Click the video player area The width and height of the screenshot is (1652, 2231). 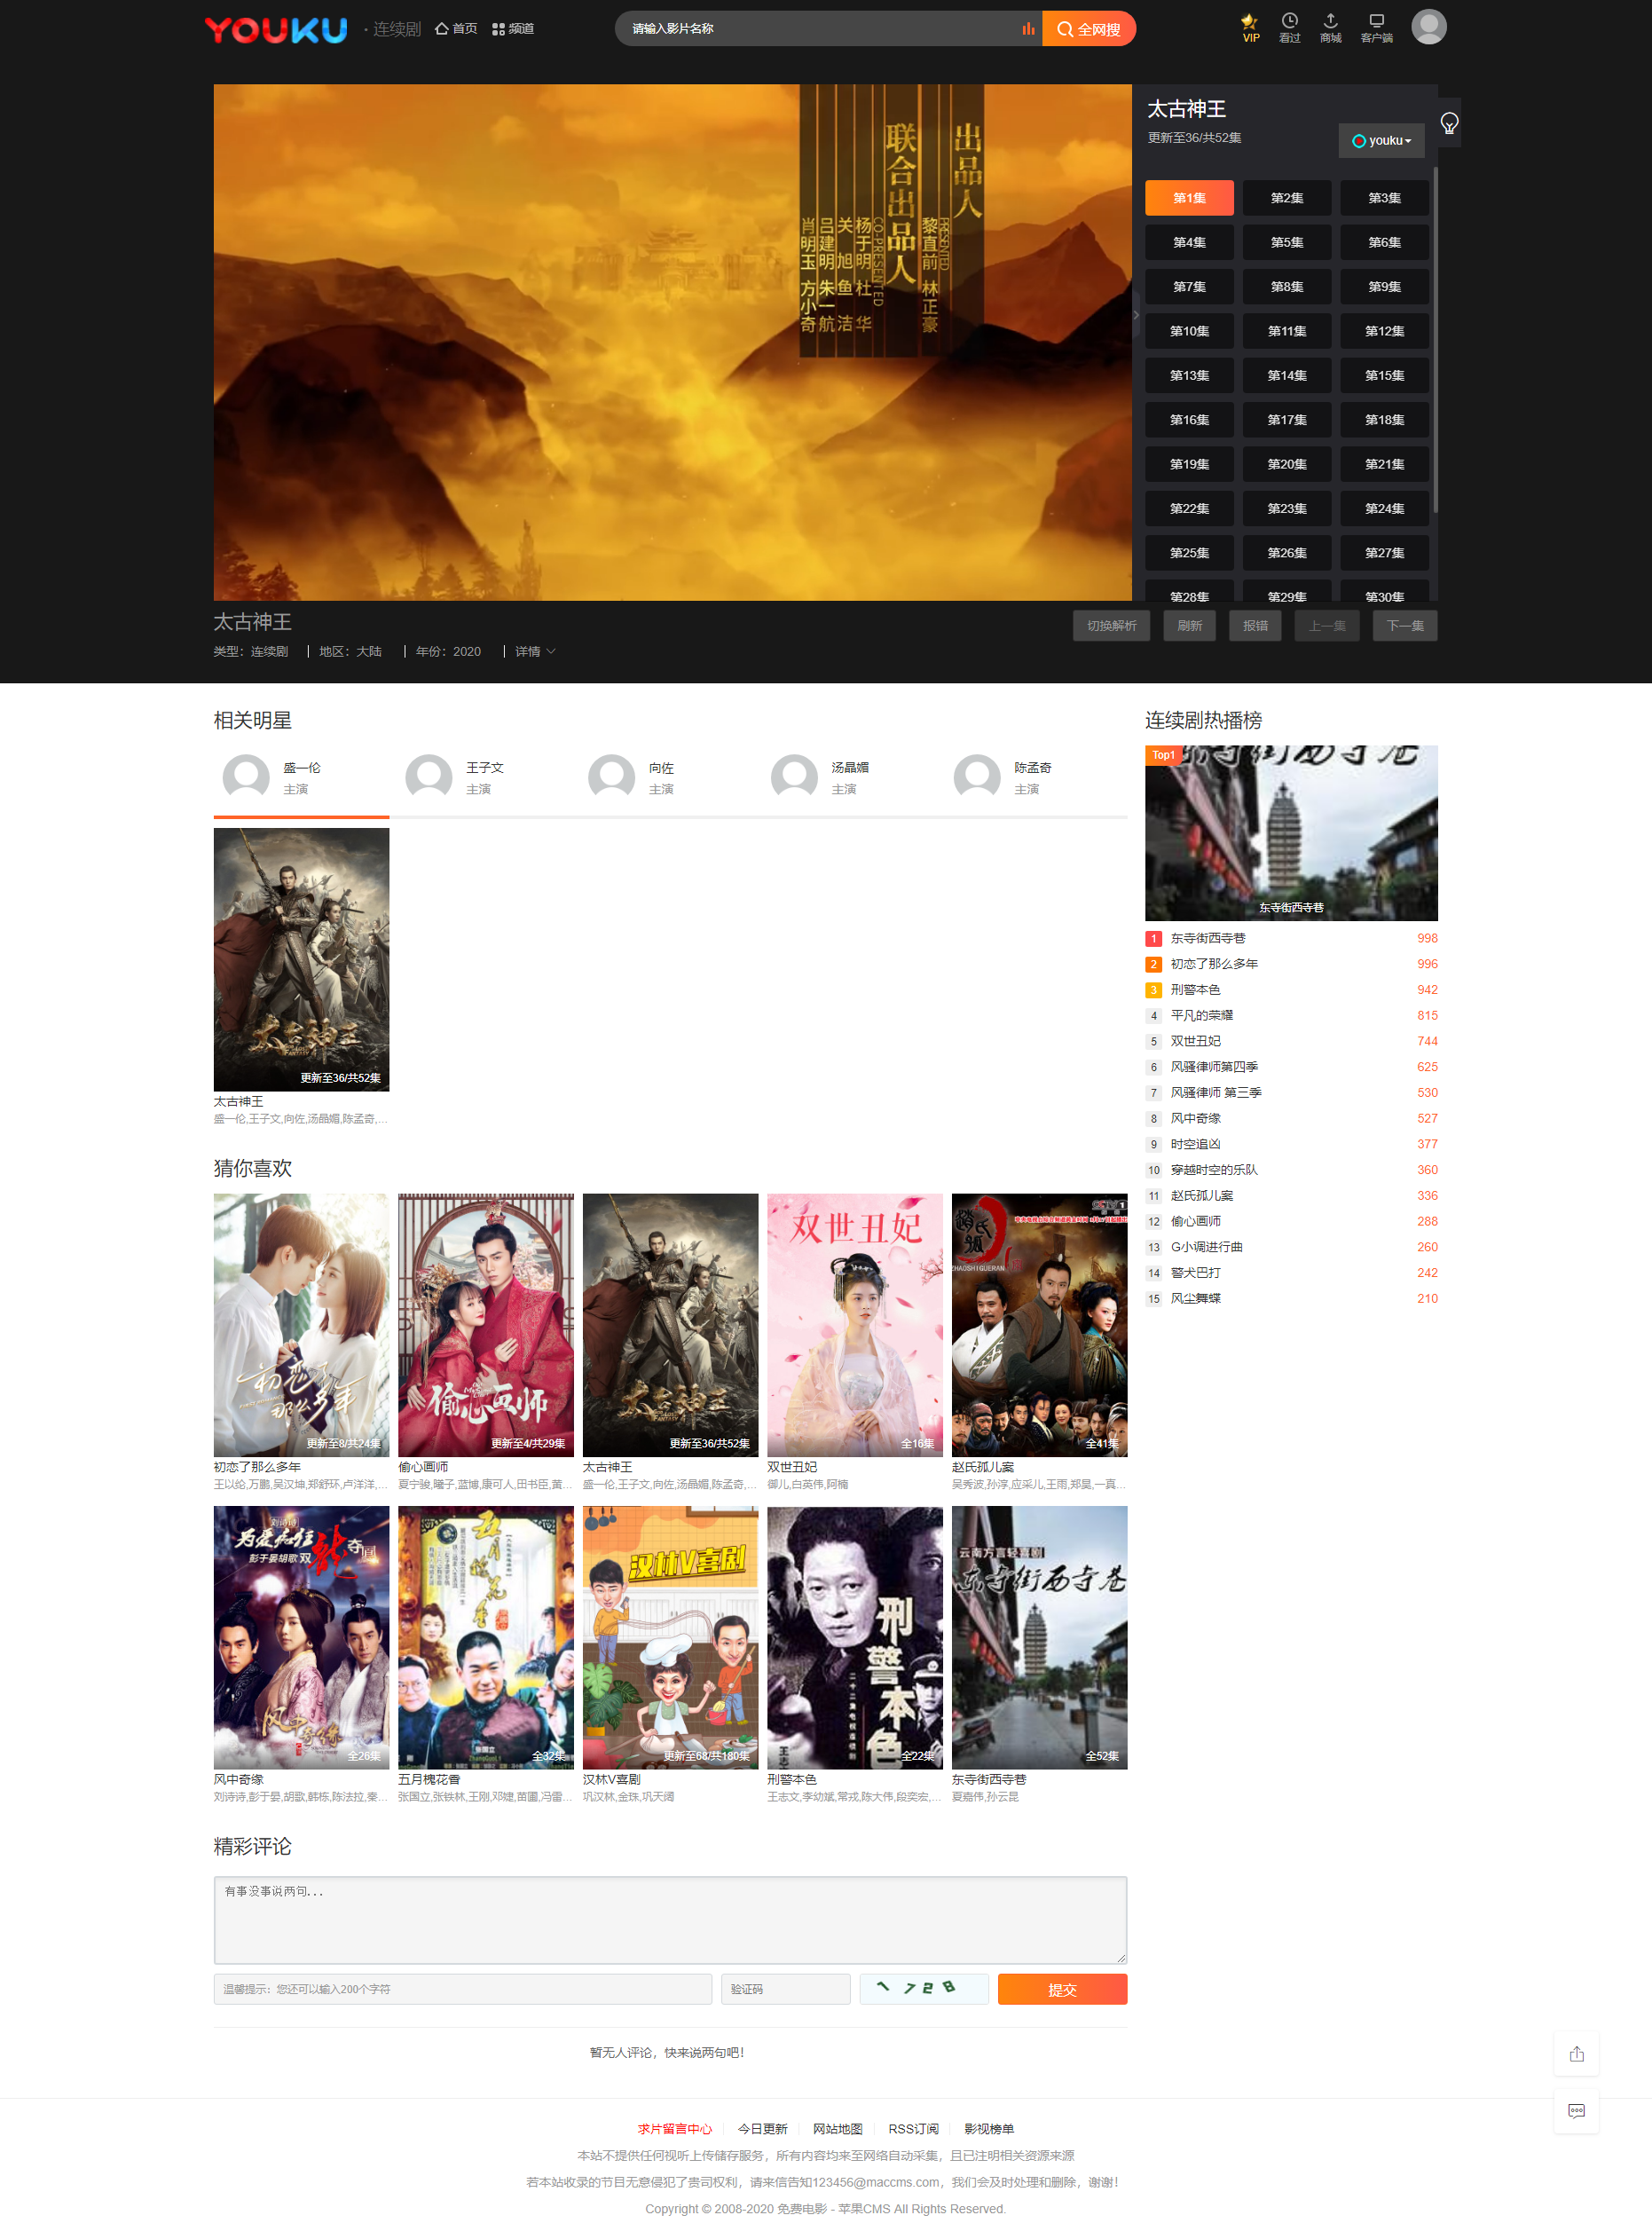click(672, 342)
